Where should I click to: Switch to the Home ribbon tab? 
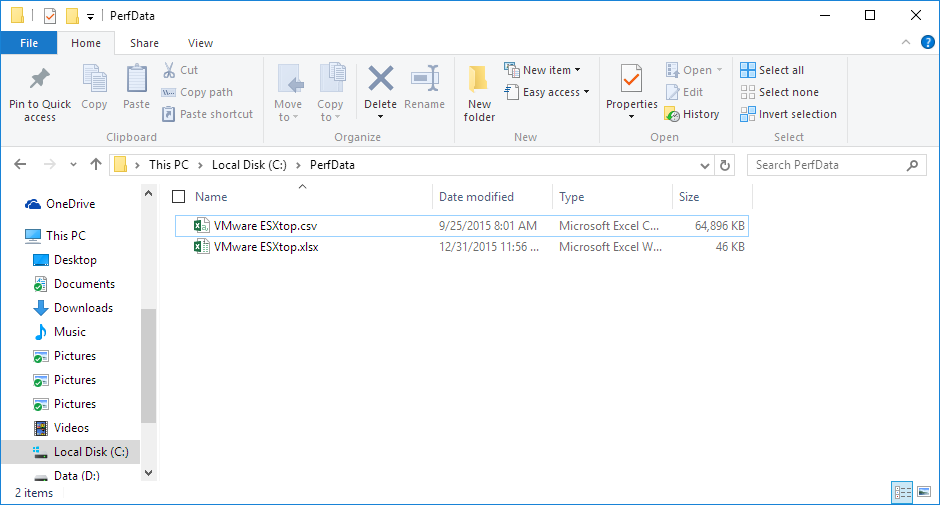pos(86,43)
